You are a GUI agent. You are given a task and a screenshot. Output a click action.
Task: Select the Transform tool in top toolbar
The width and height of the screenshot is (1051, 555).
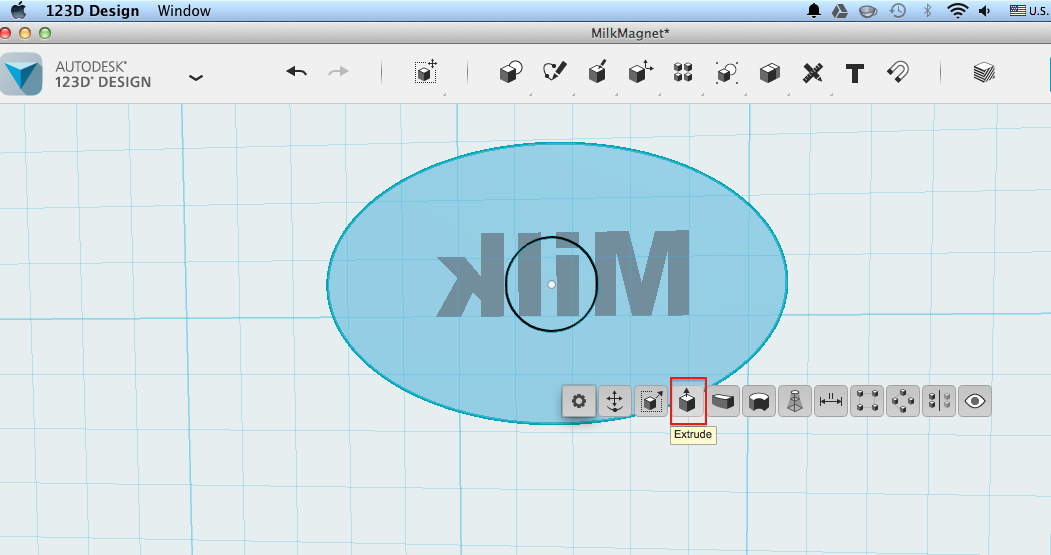tap(426, 72)
